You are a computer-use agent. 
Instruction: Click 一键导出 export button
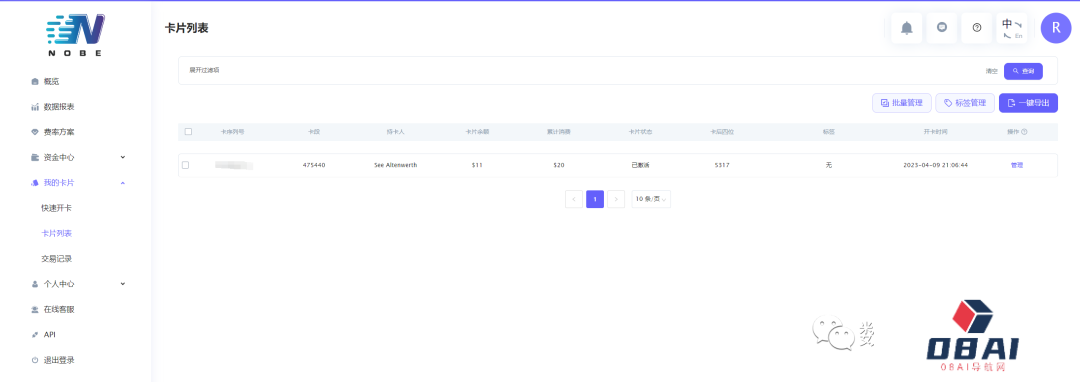coord(1028,103)
